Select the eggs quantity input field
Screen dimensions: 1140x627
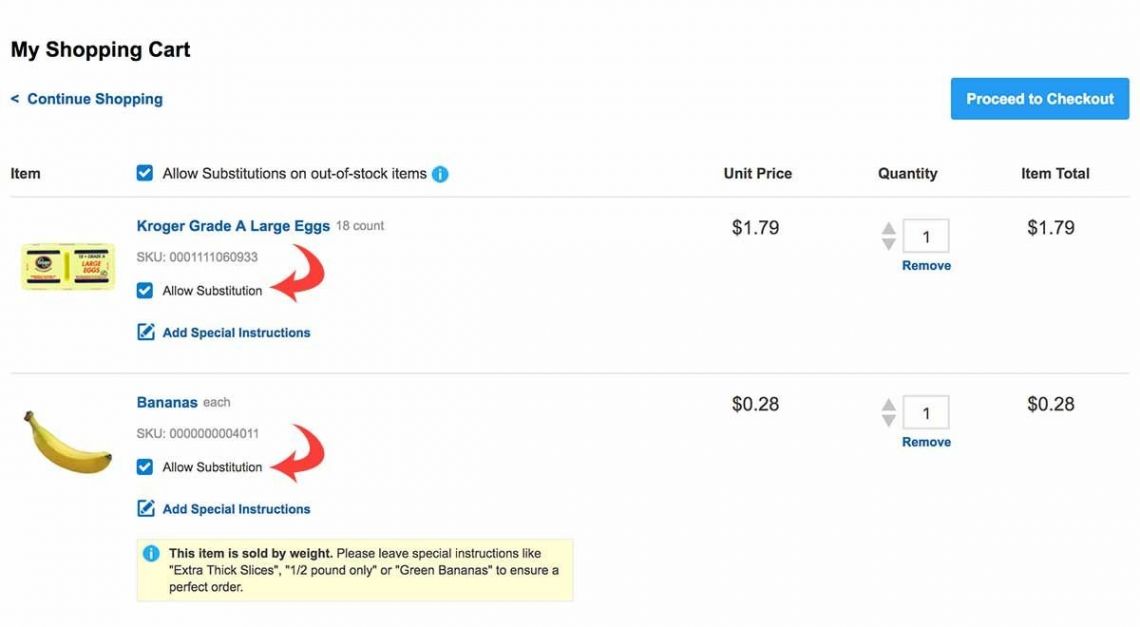(x=926, y=236)
